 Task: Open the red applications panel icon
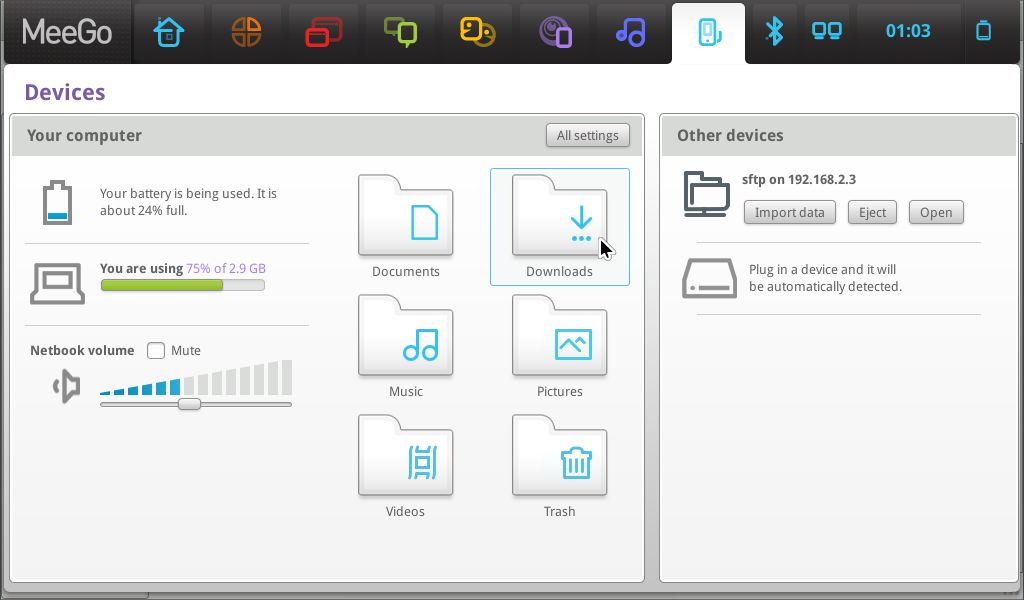(x=323, y=32)
